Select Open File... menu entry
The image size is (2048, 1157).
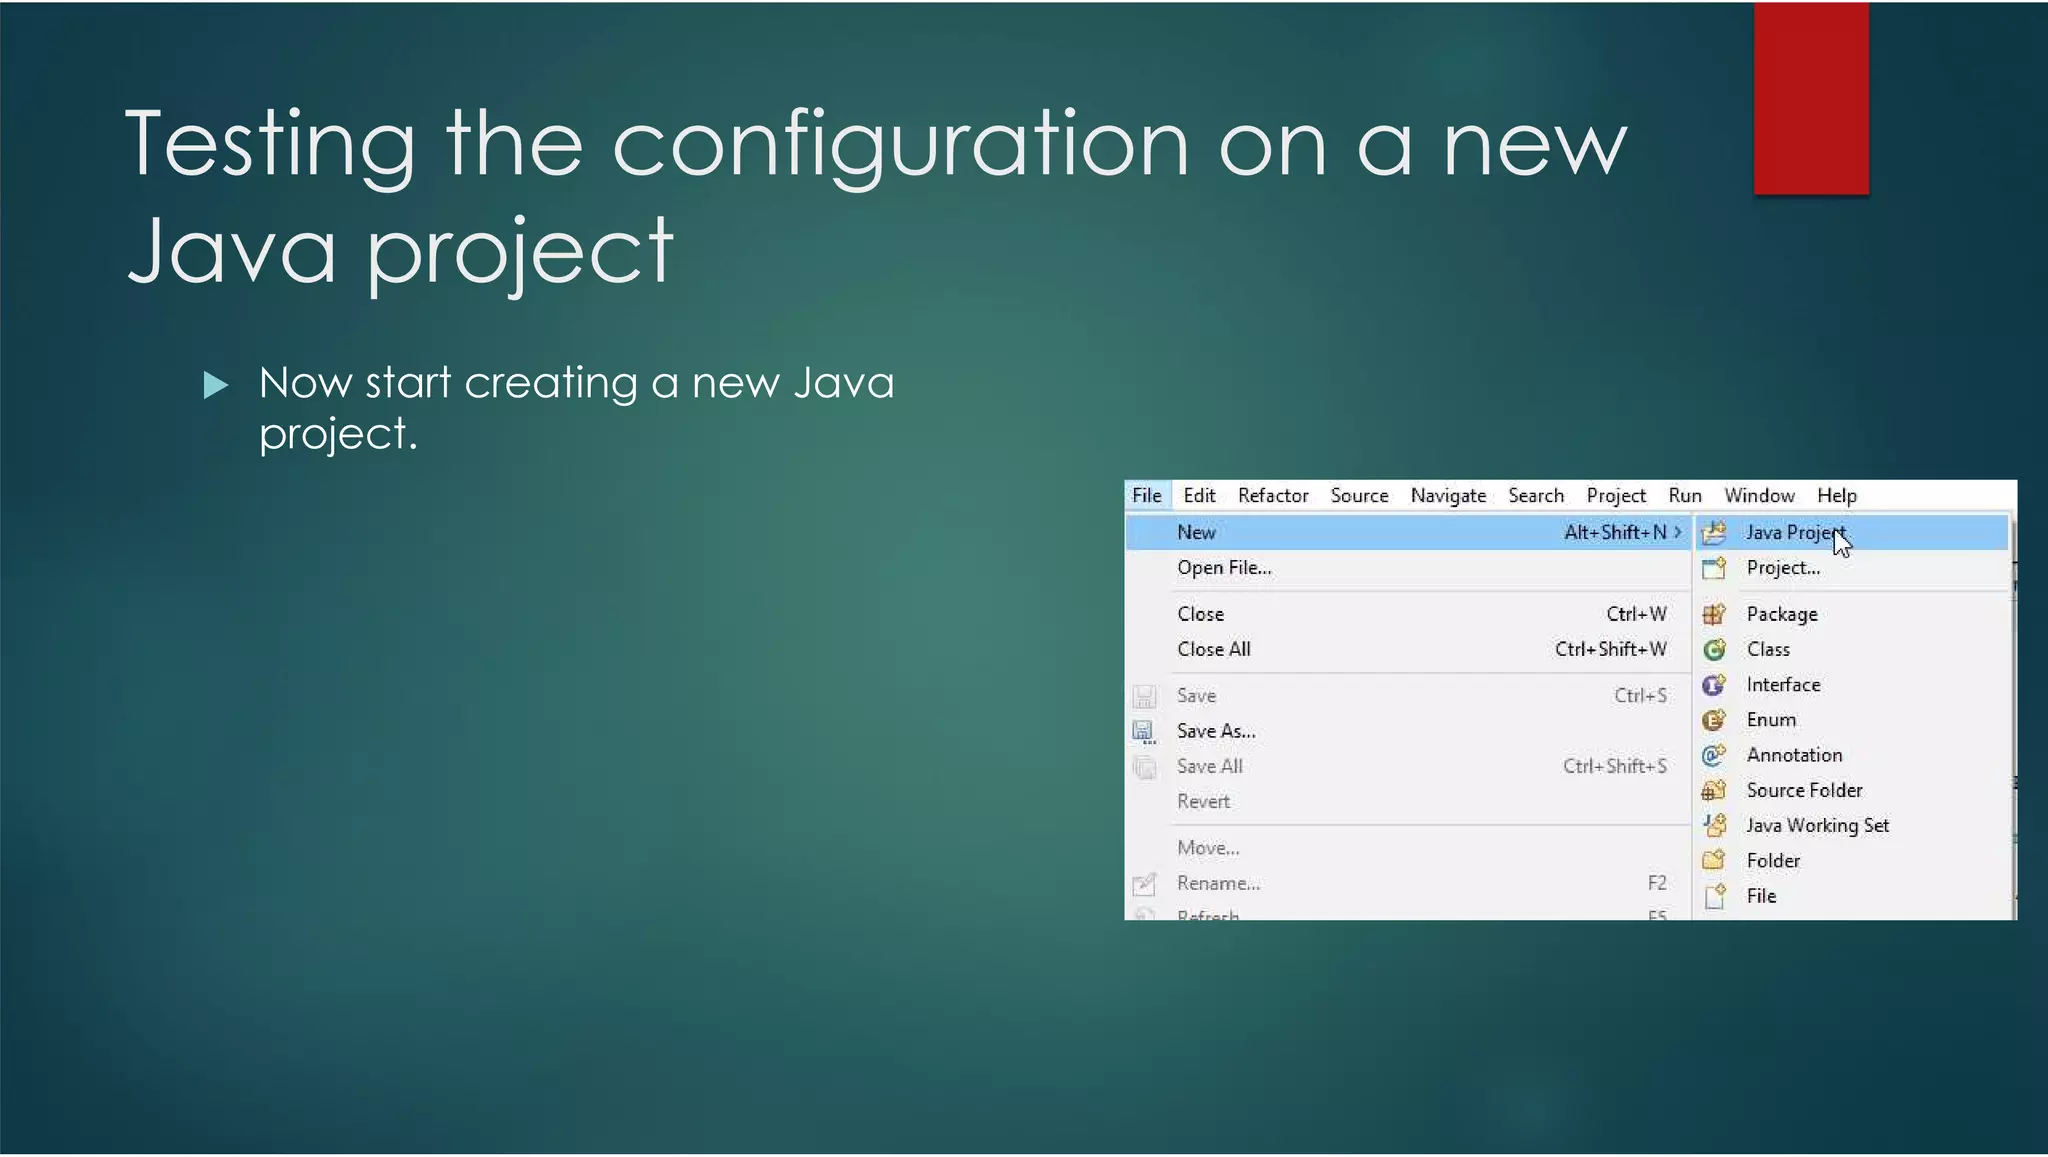1224,567
